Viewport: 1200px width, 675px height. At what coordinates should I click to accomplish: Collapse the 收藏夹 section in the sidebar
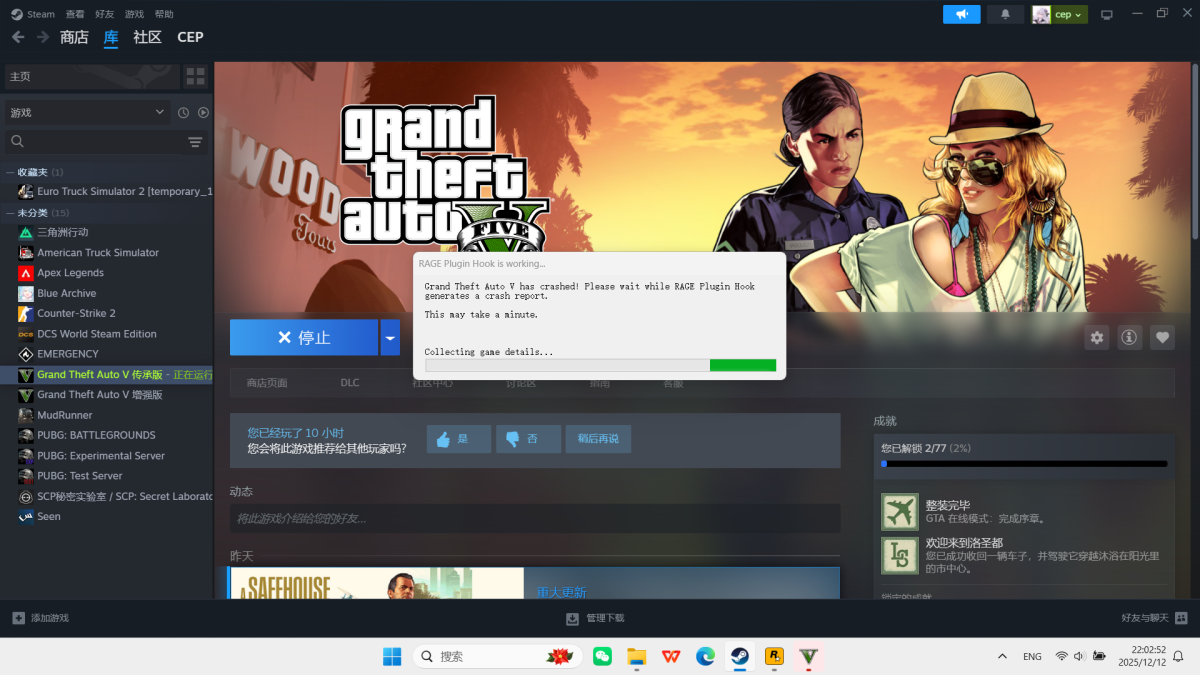click(x=10, y=172)
